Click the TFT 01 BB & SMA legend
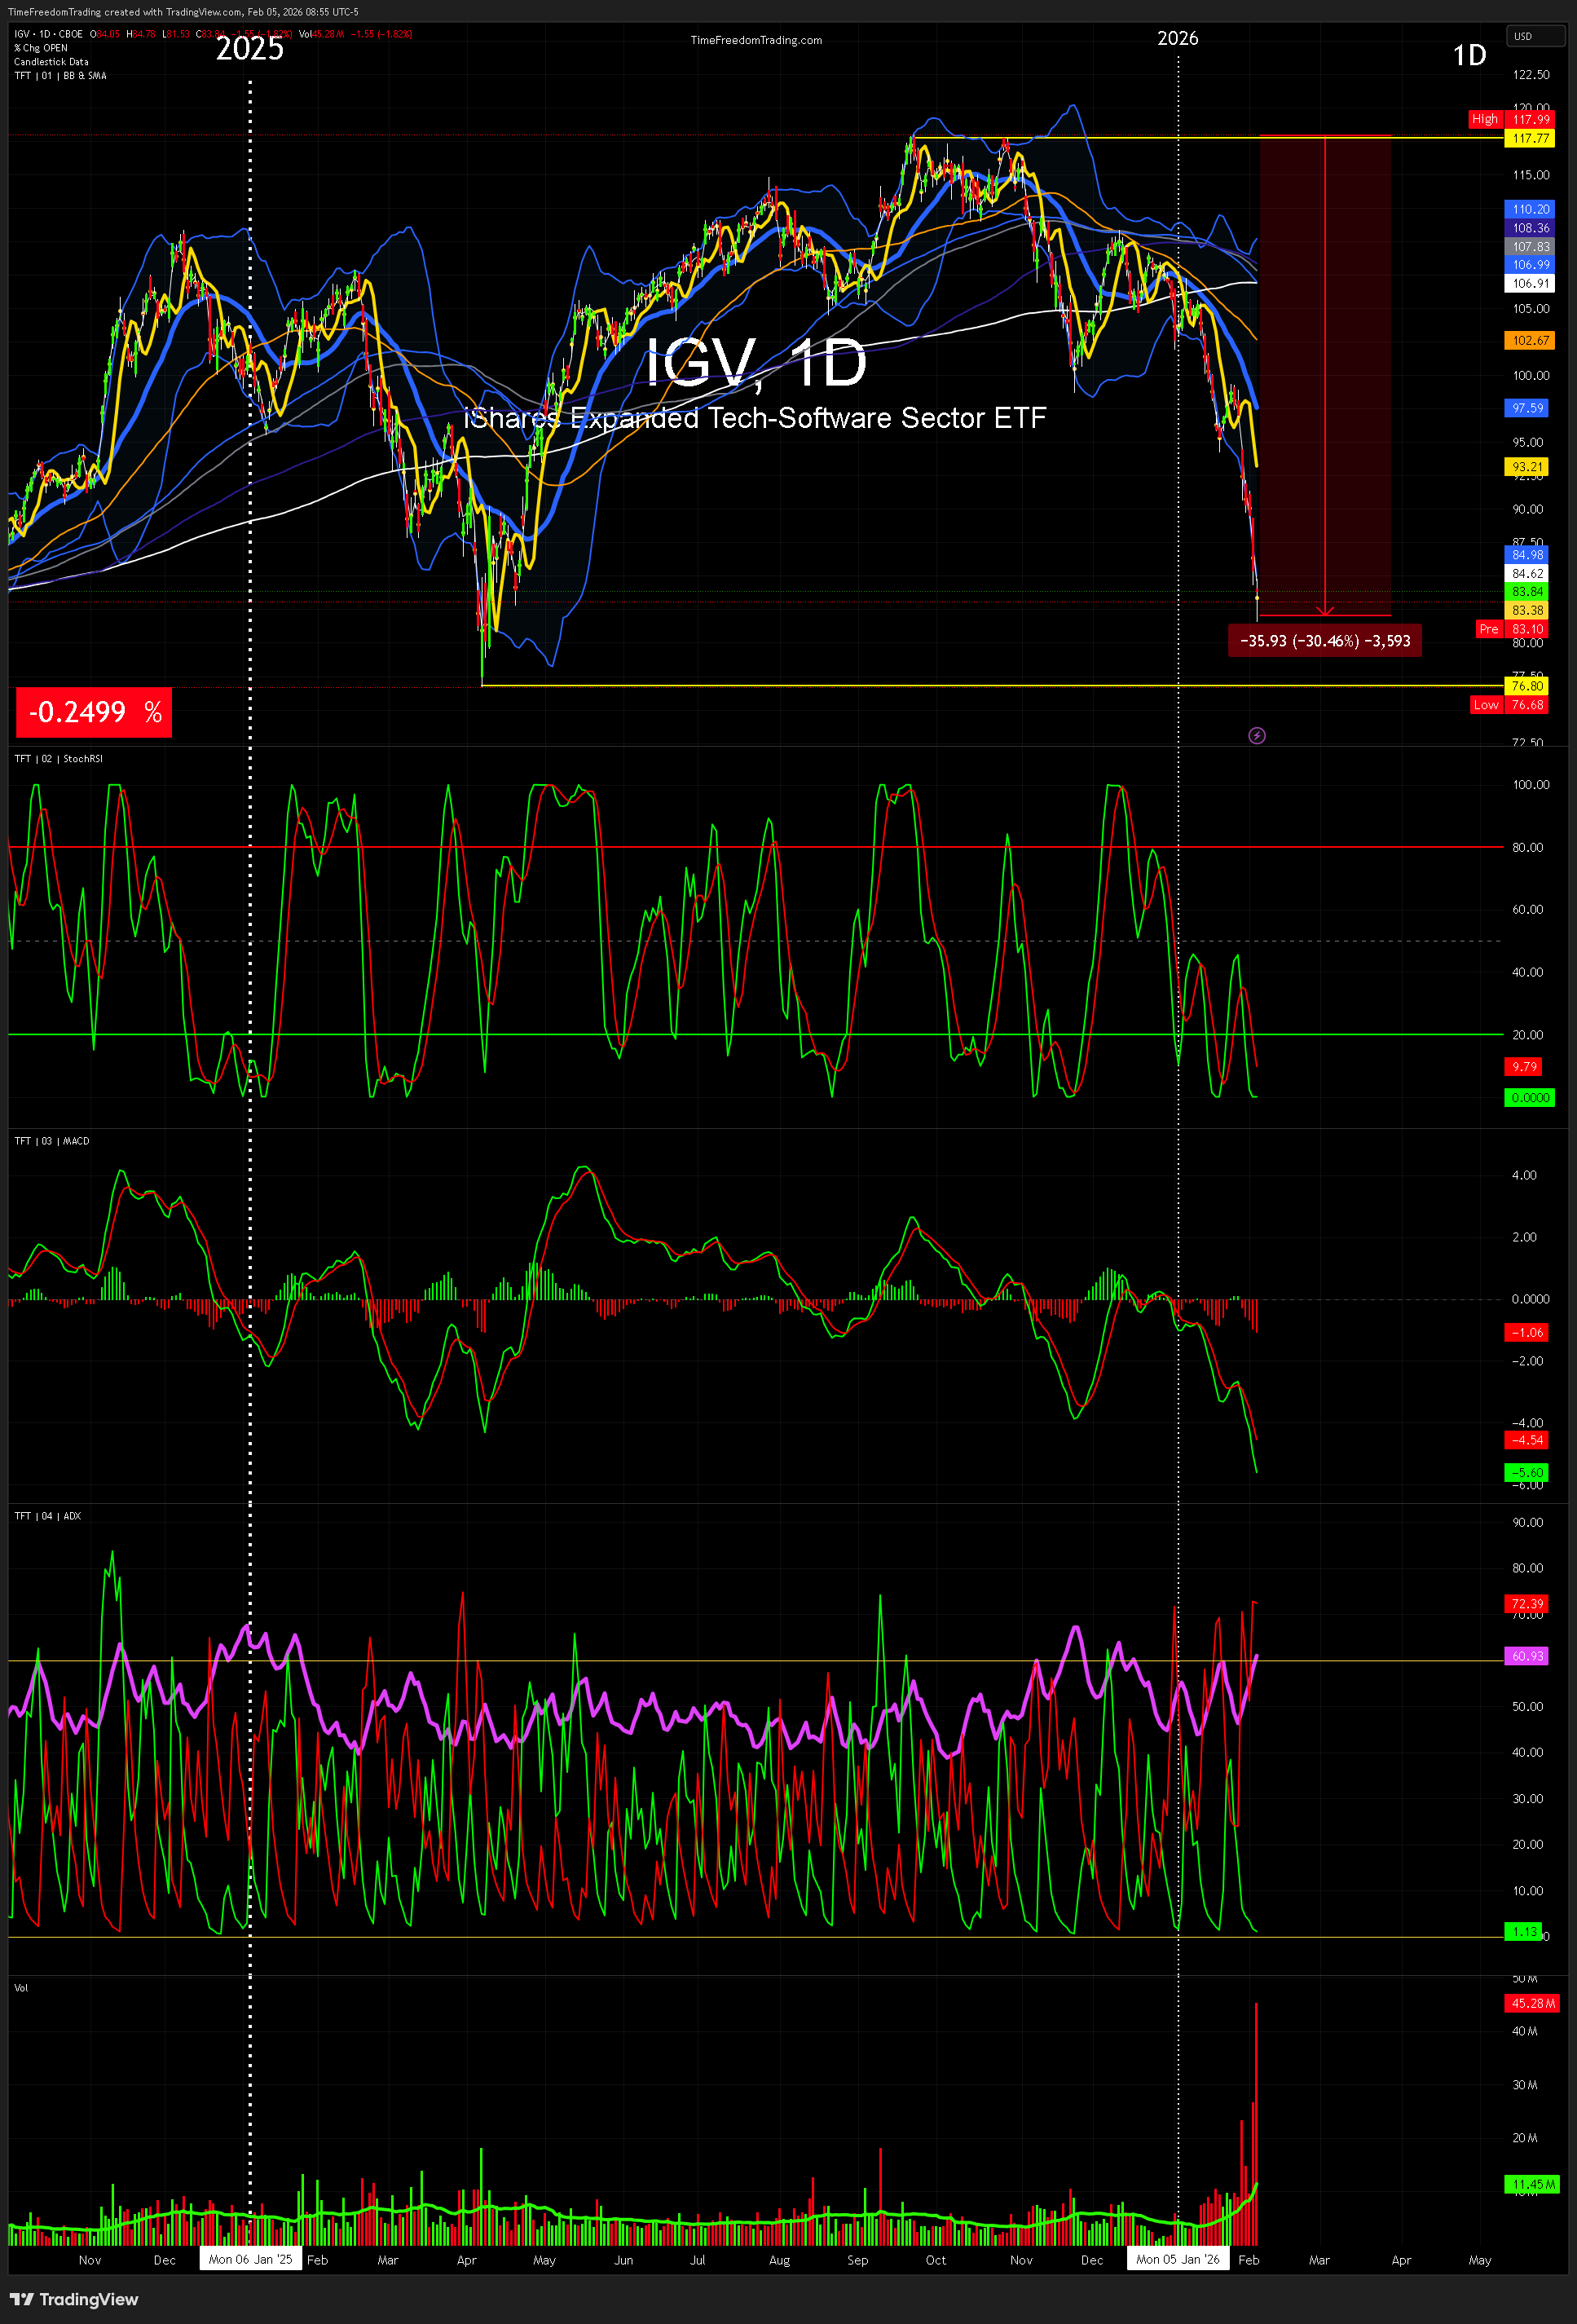 click(x=60, y=76)
